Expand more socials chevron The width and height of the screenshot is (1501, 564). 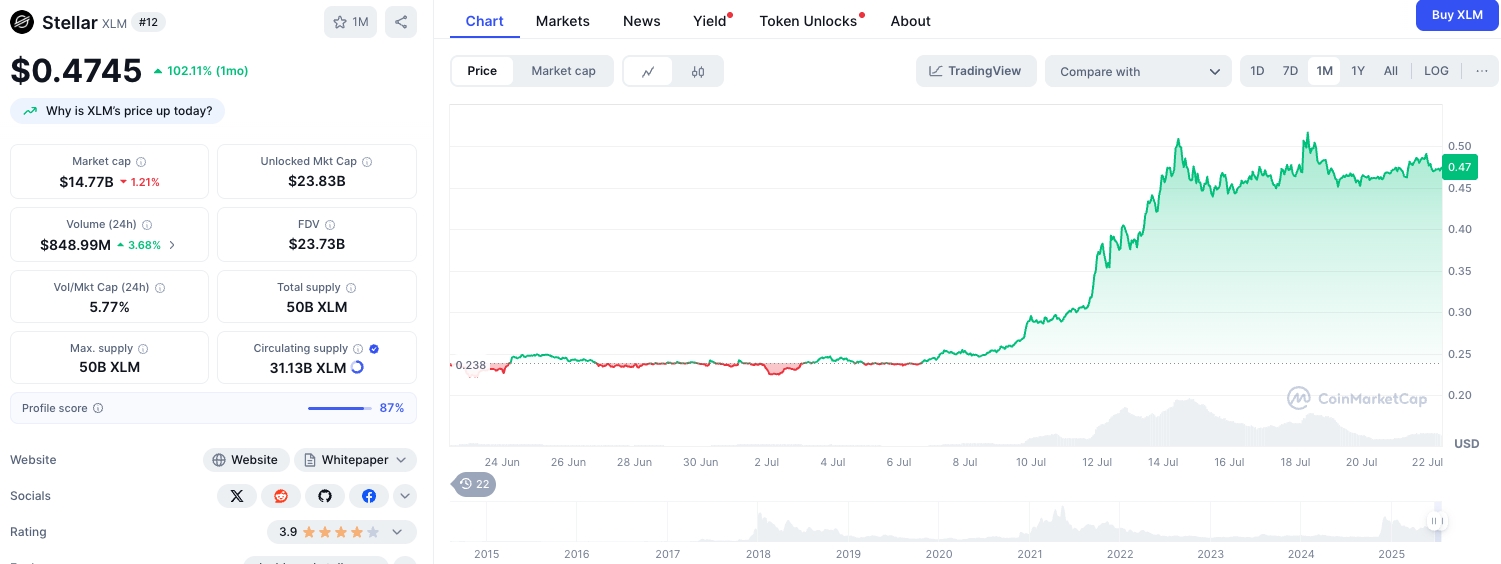(x=405, y=496)
